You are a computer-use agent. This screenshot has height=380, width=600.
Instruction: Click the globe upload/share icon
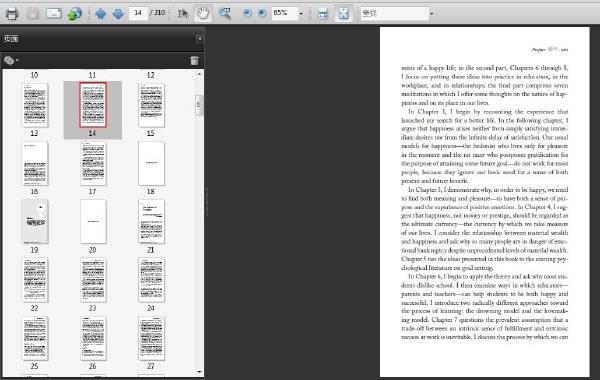(x=75, y=14)
